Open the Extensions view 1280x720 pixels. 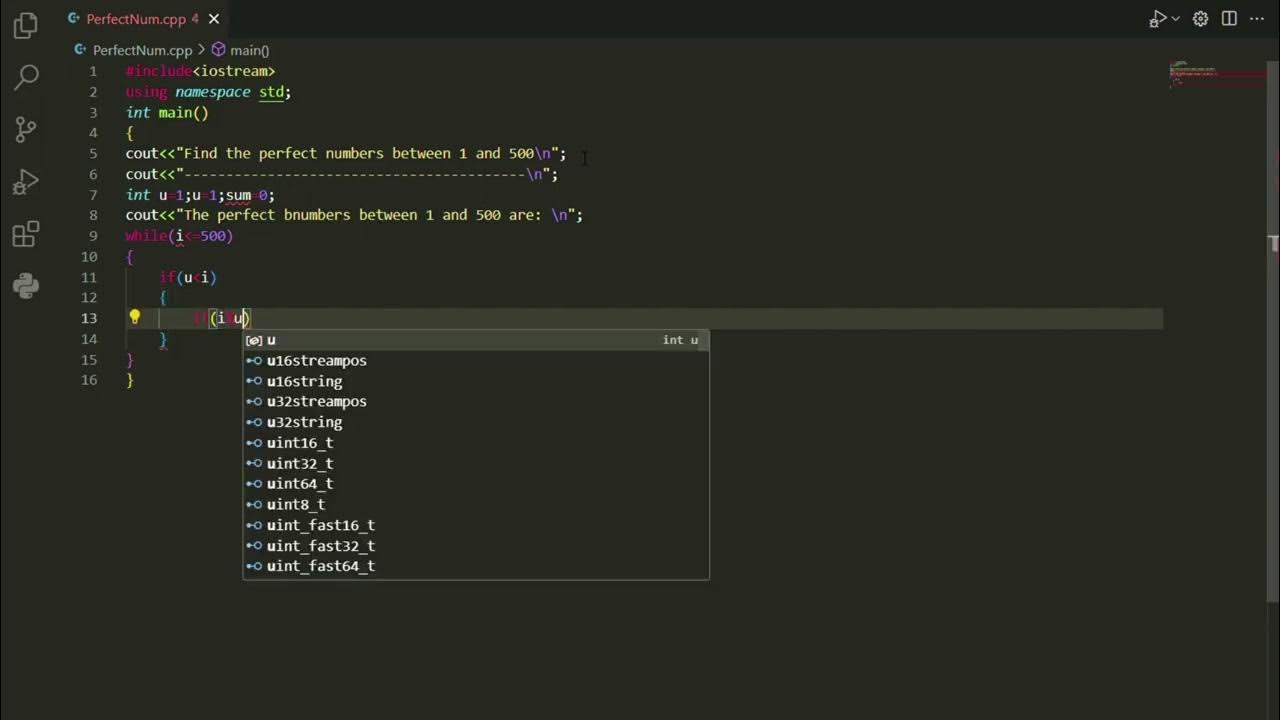pos(26,235)
